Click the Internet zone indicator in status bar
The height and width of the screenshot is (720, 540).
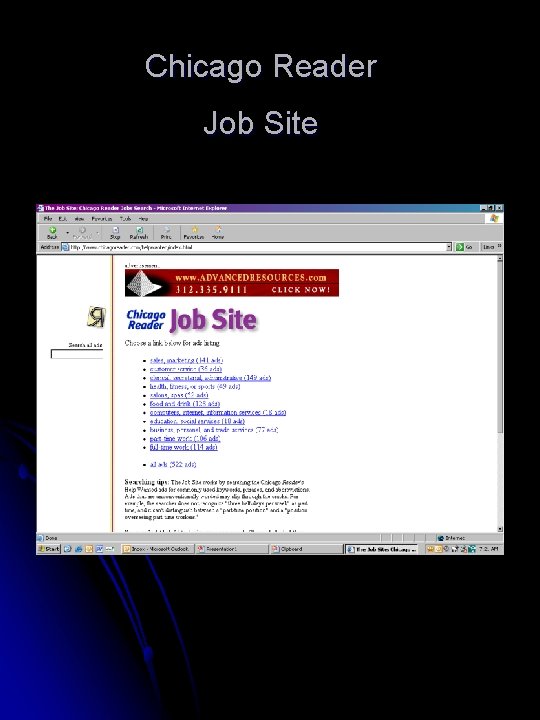pos(451,538)
